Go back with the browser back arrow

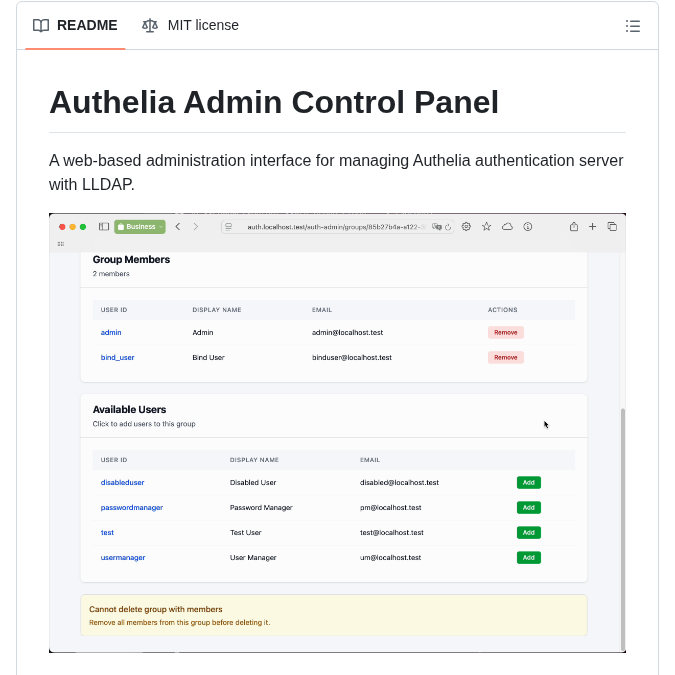click(178, 226)
